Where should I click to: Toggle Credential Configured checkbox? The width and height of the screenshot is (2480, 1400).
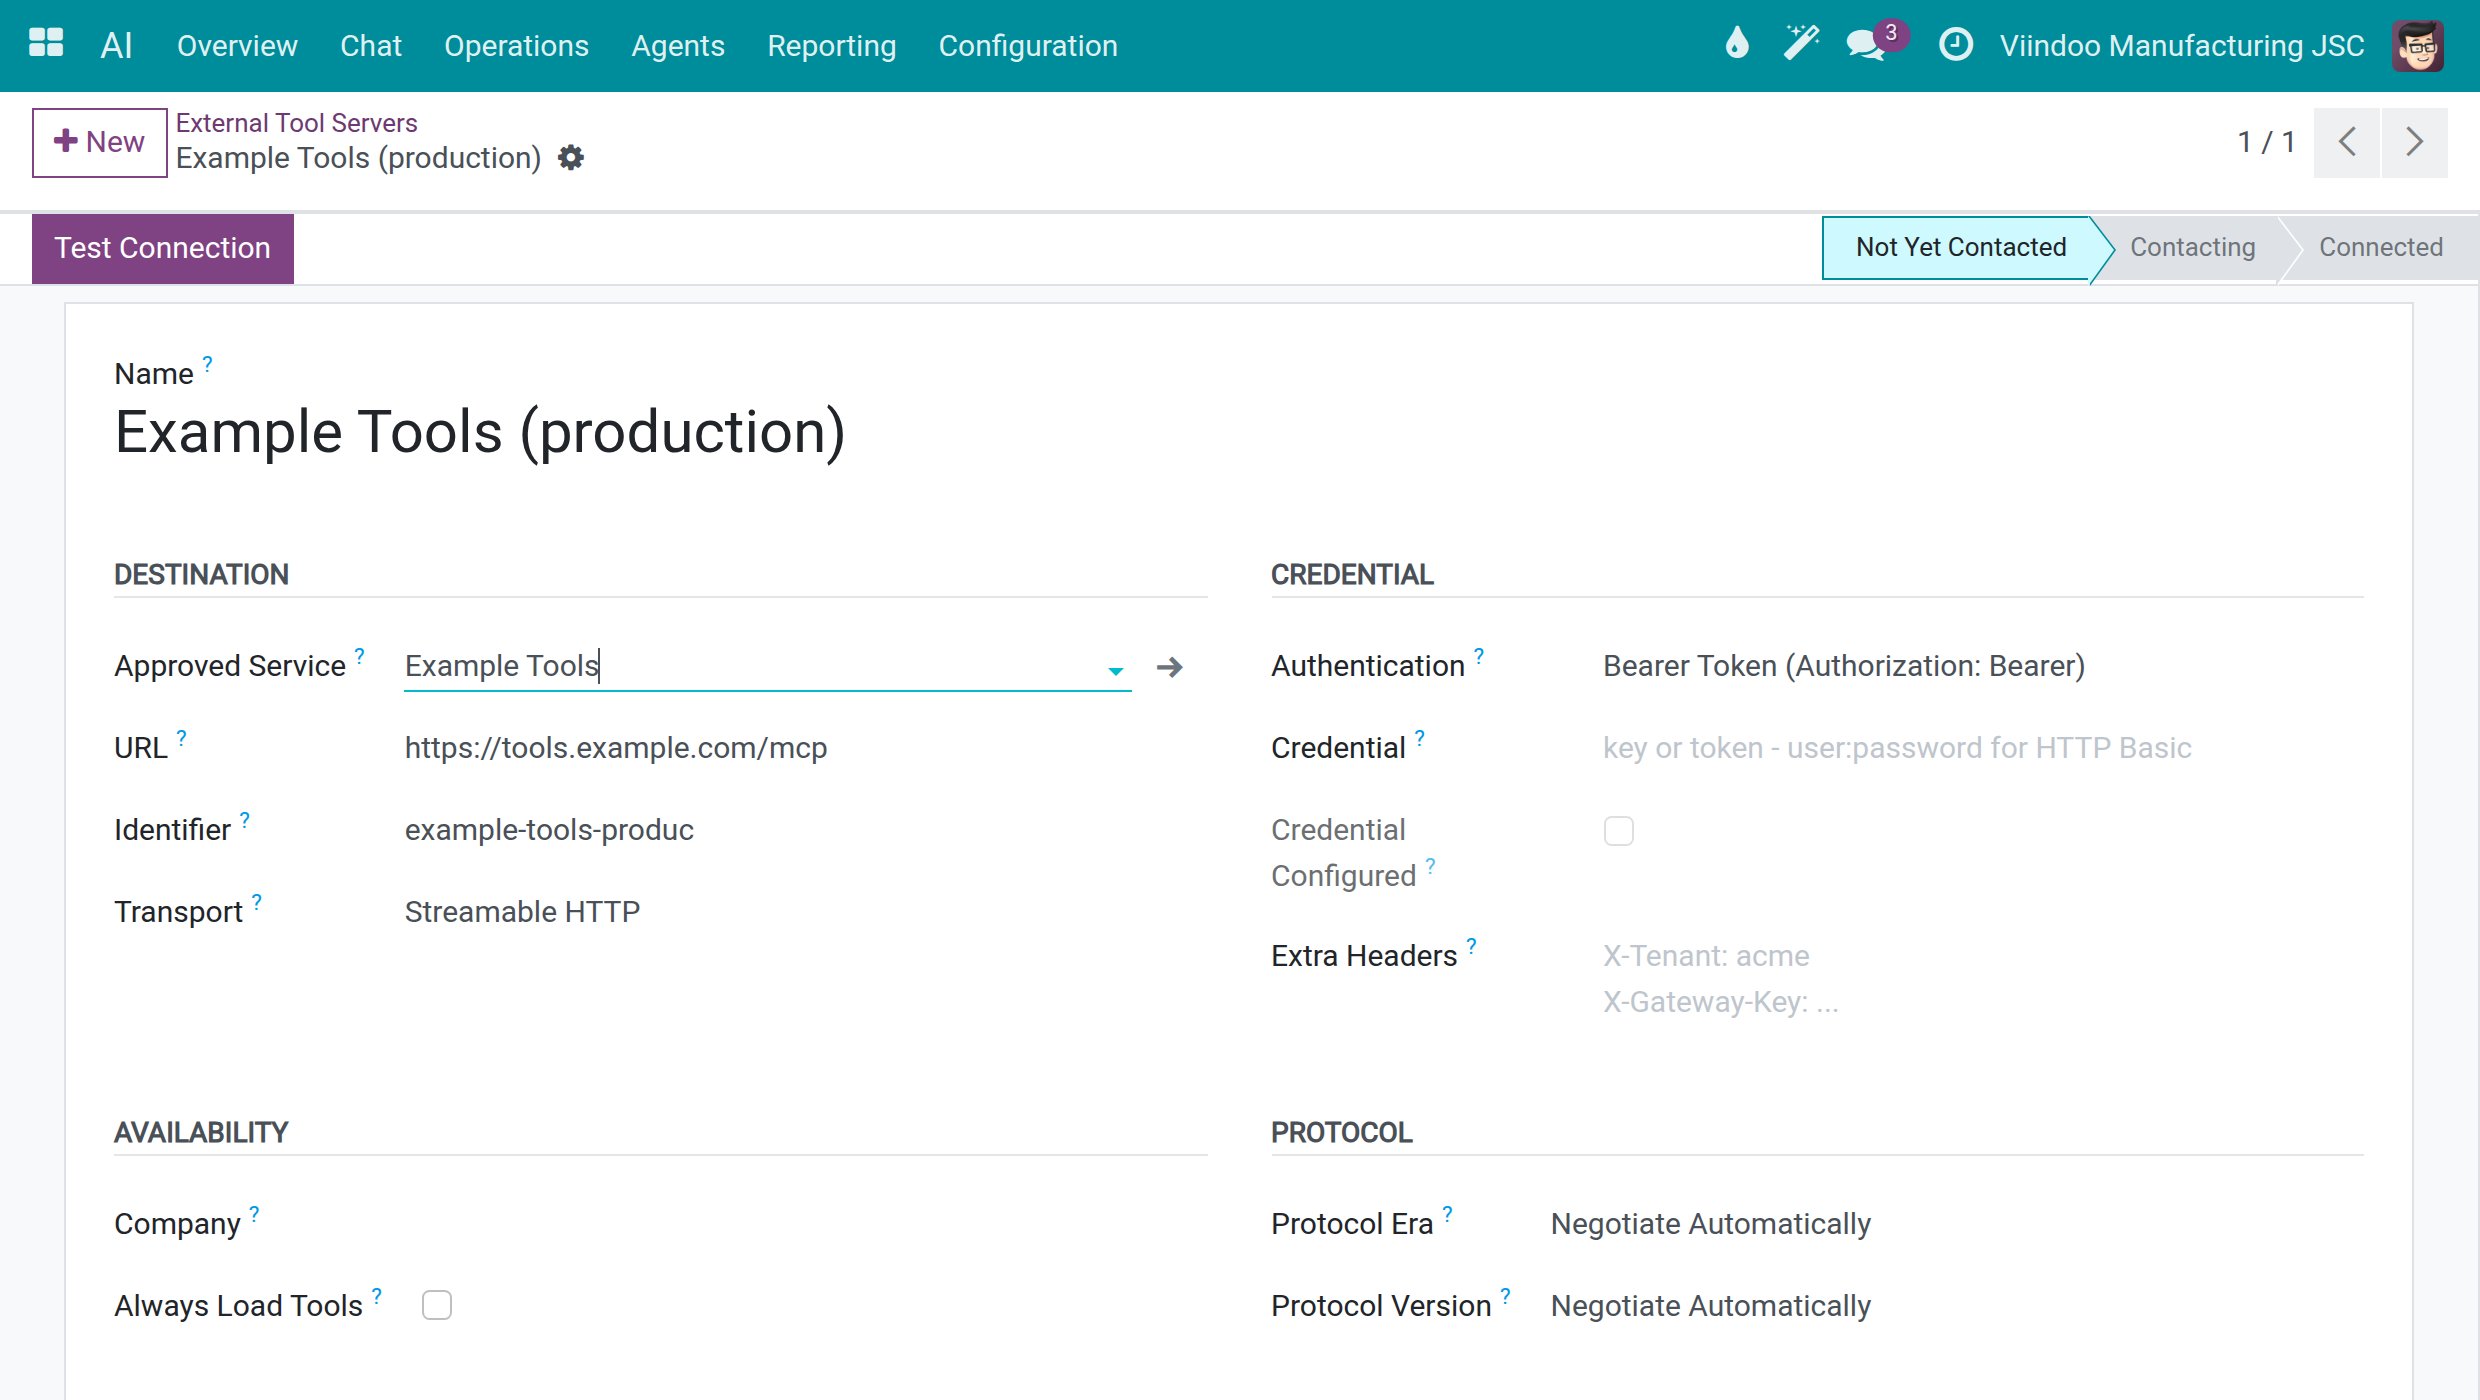pyautogui.click(x=1618, y=831)
